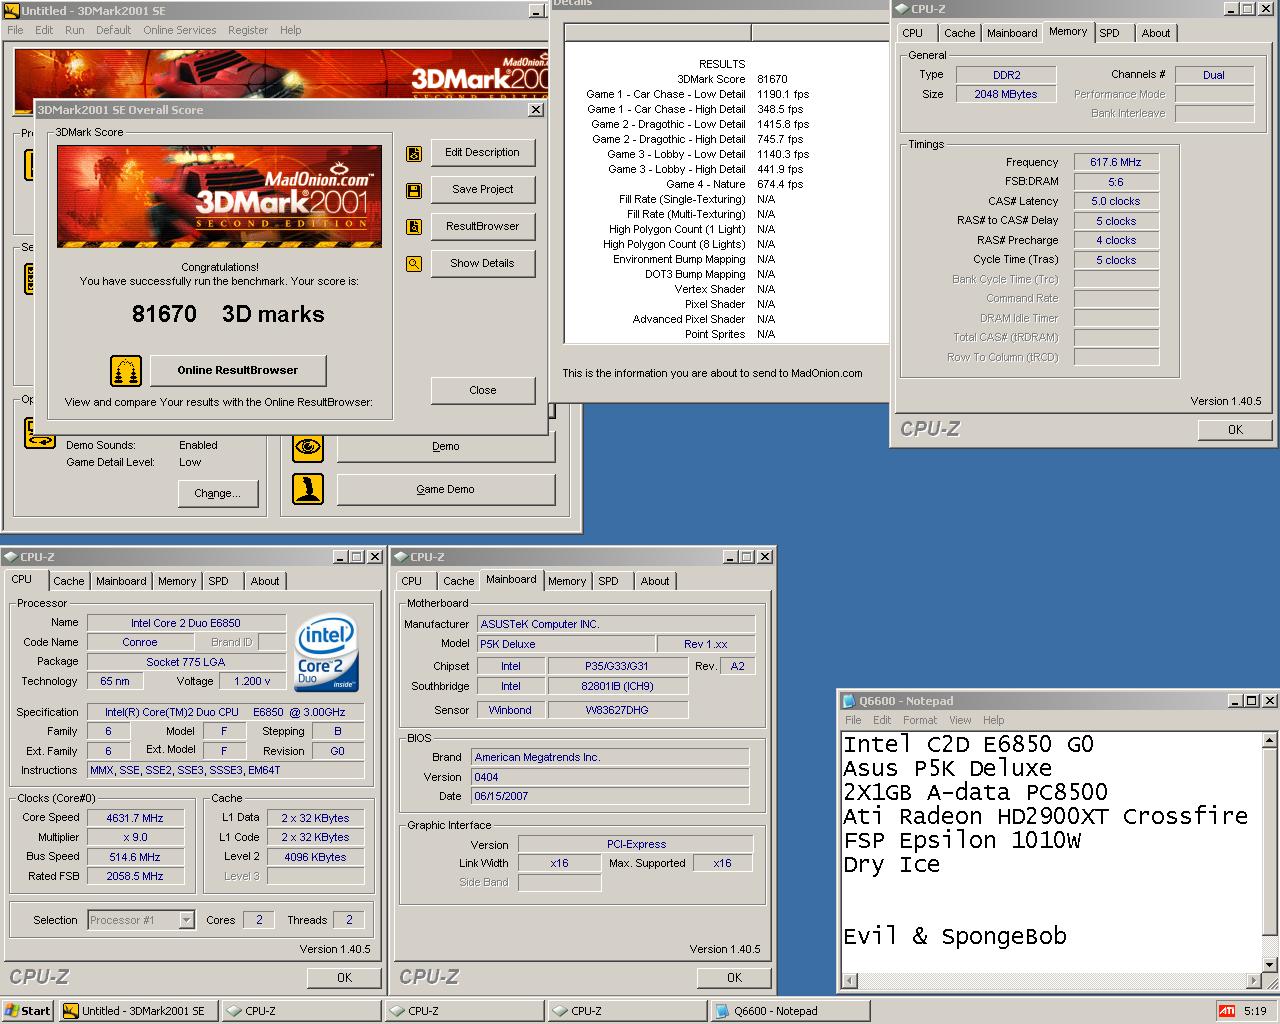The width and height of the screenshot is (1280, 1024).
Task: Open the Format menu in Notepad
Action: click(x=920, y=720)
